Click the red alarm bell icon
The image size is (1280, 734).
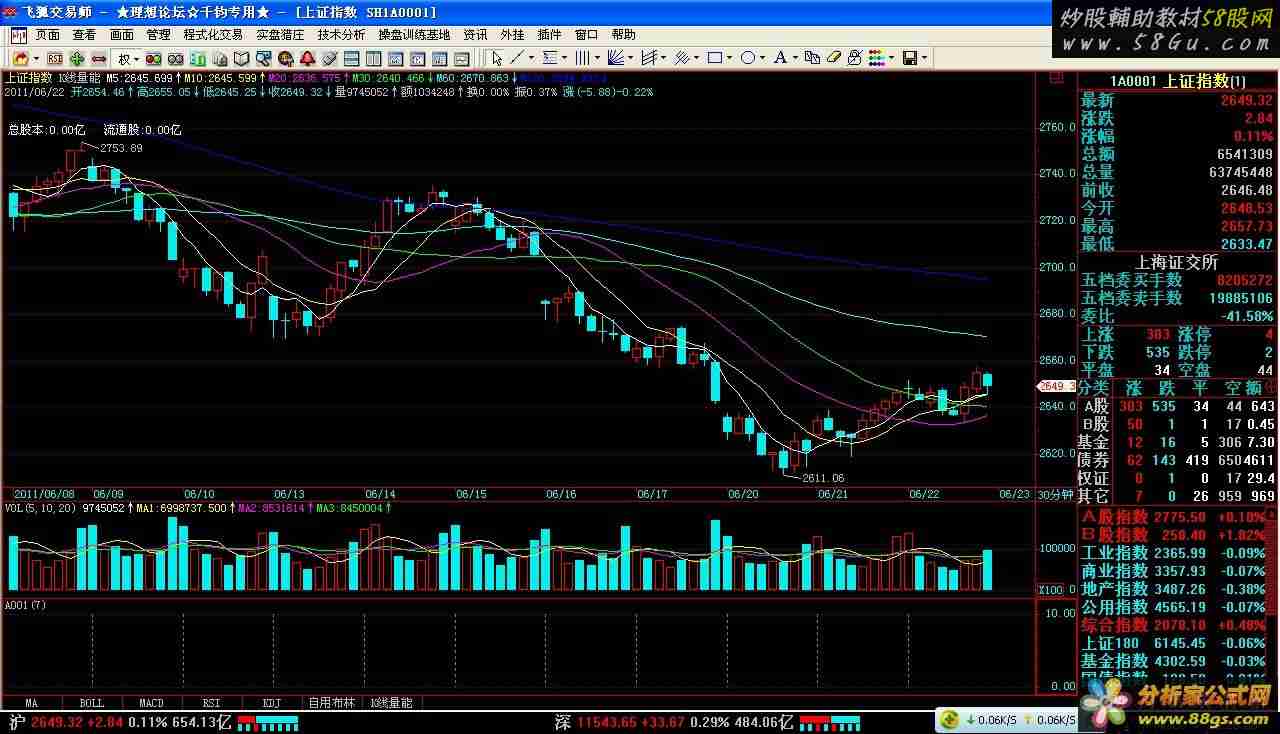pyautogui.click(x=308, y=58)
